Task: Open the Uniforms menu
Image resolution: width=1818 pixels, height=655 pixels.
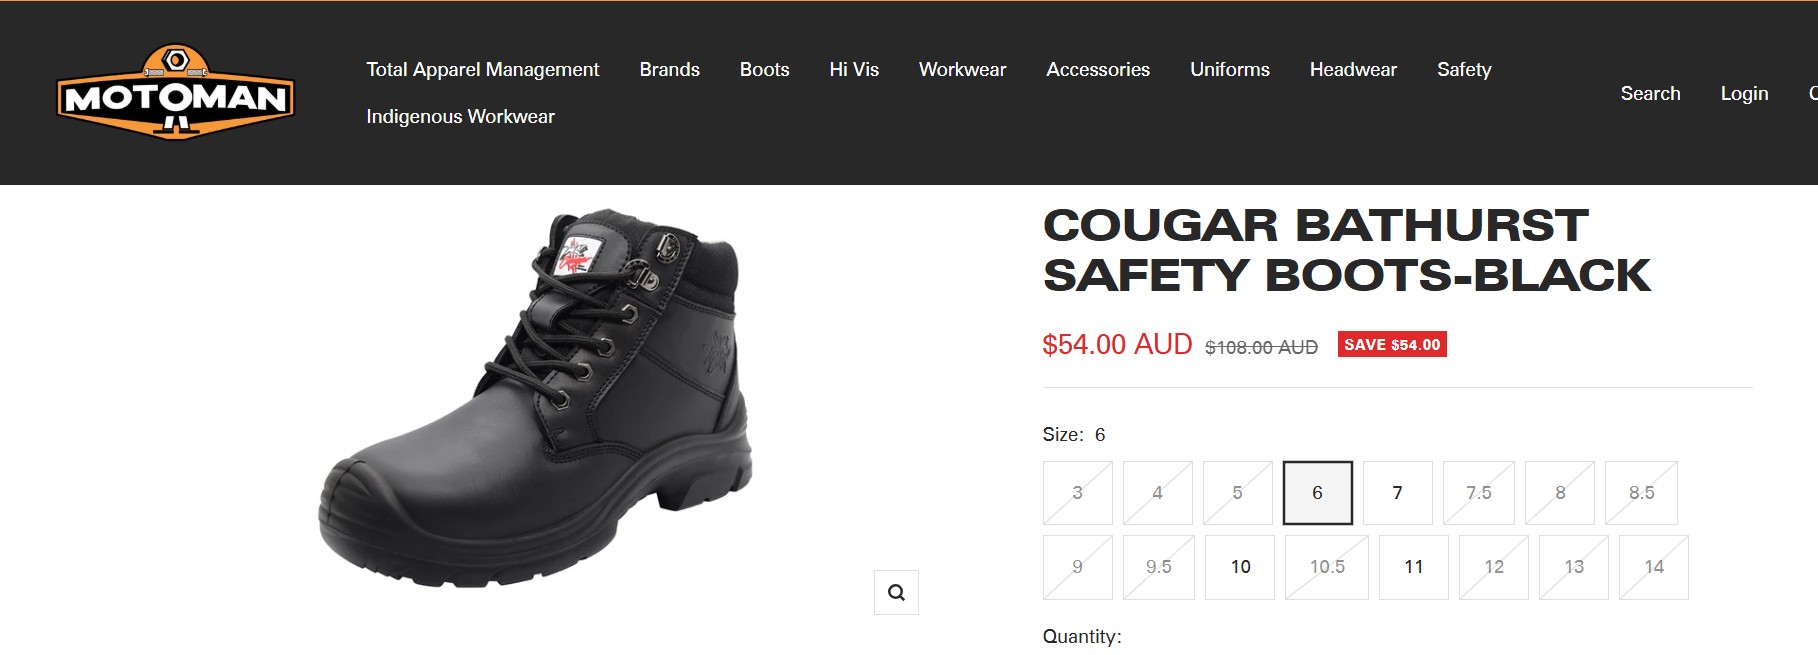Action: point(1229,69)
